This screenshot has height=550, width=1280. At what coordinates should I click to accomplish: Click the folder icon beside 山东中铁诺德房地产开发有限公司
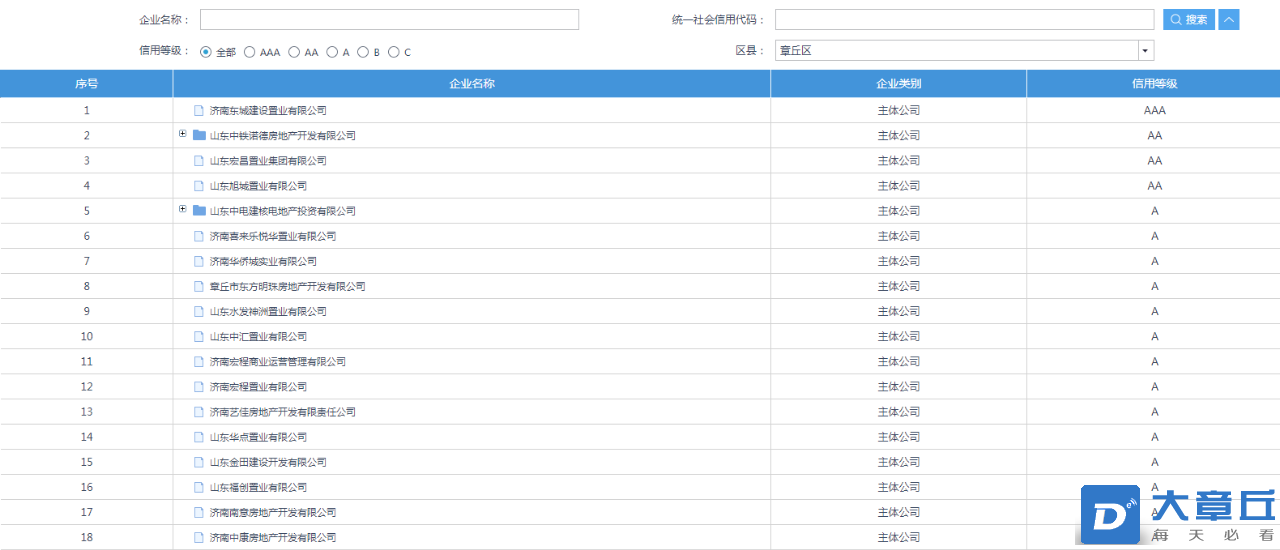[x=199, y=136]
